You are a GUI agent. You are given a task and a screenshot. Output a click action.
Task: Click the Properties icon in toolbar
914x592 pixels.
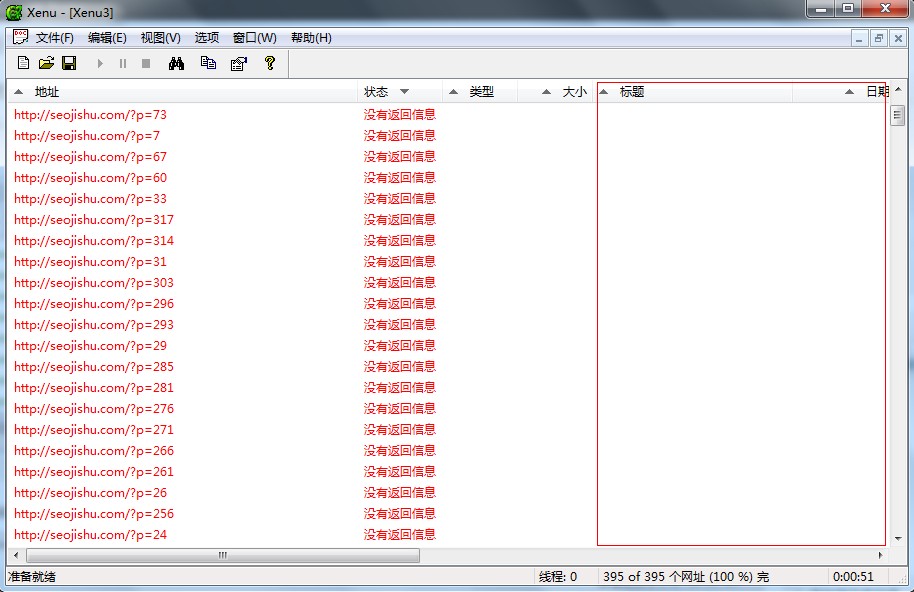238,63
